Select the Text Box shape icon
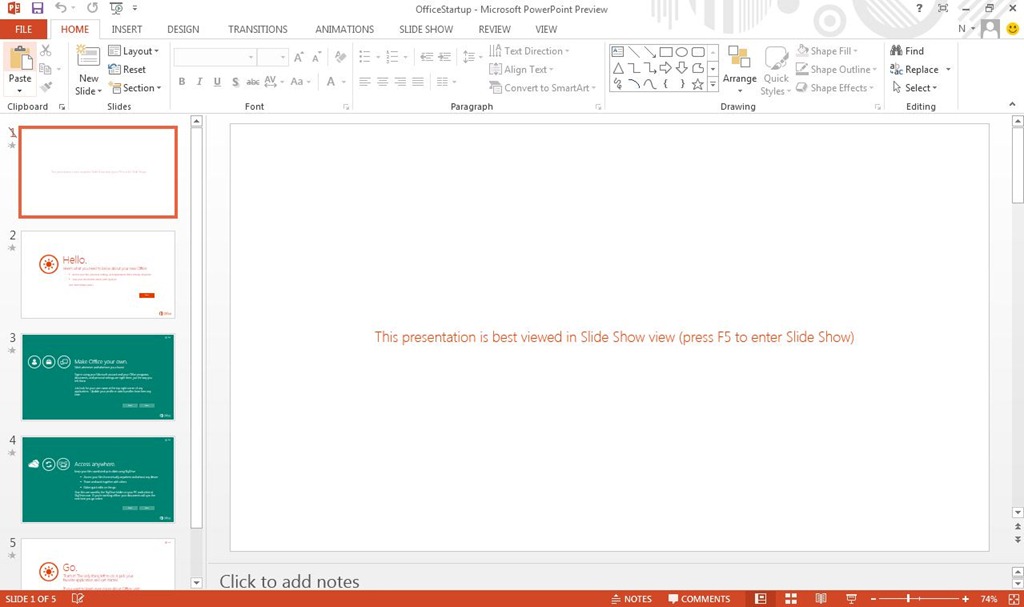 pyautogui.click(x=618, y=52)
